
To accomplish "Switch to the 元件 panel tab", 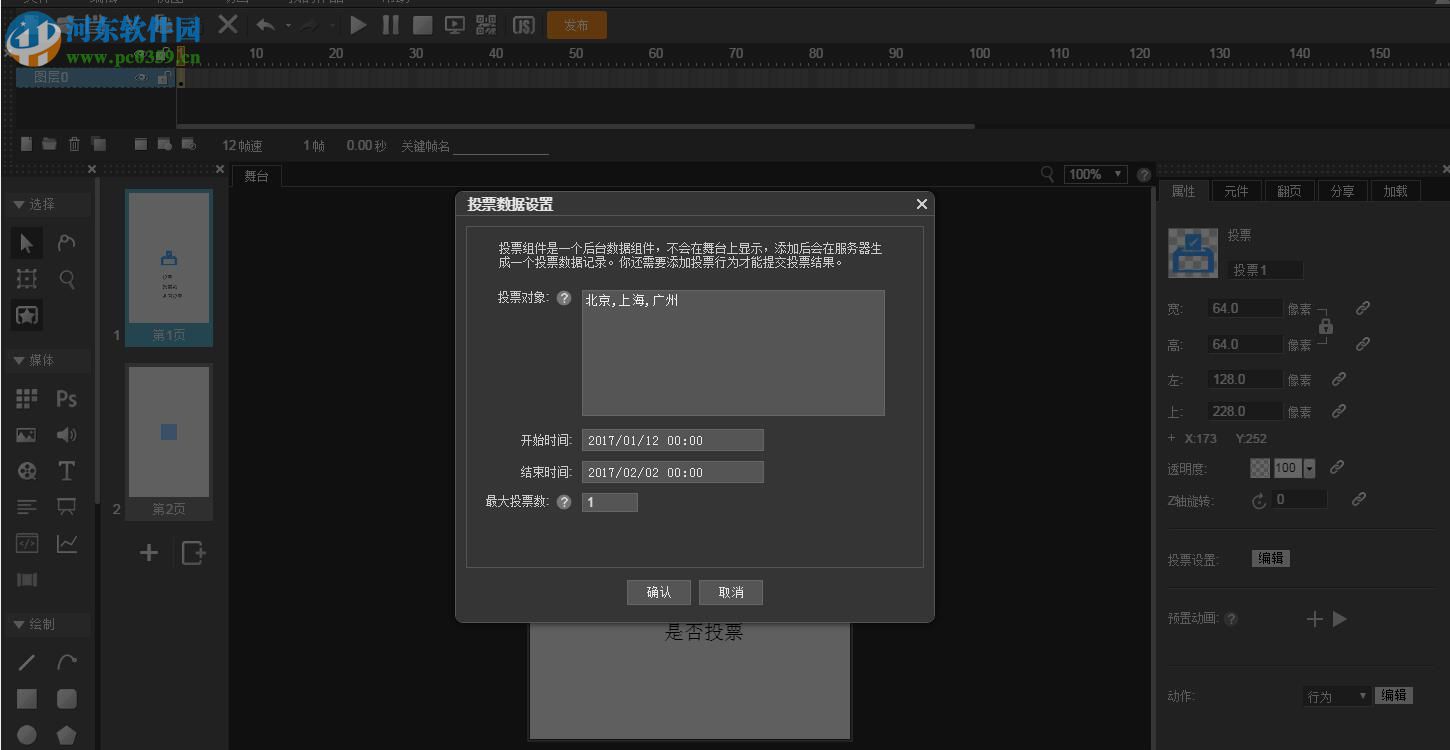I will coord(1236,190).
